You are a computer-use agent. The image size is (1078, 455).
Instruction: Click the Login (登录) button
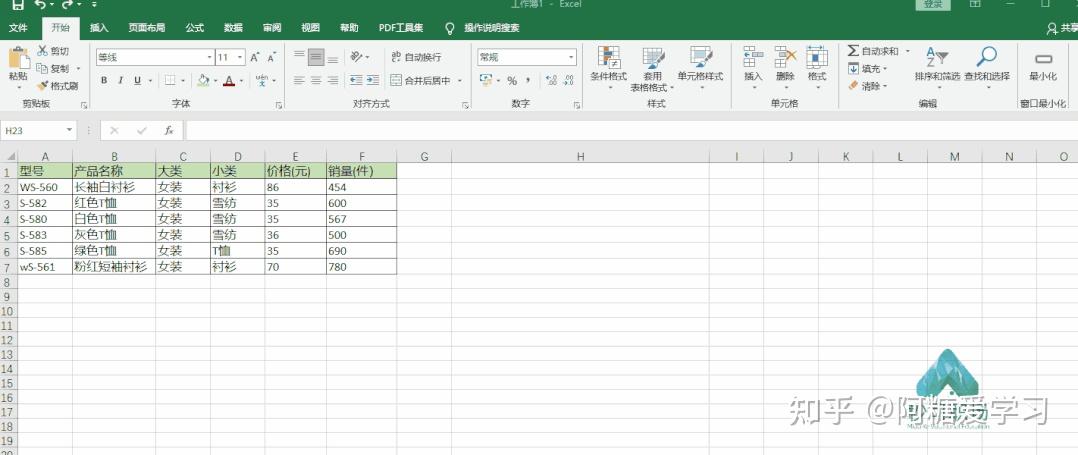[933, 4]
